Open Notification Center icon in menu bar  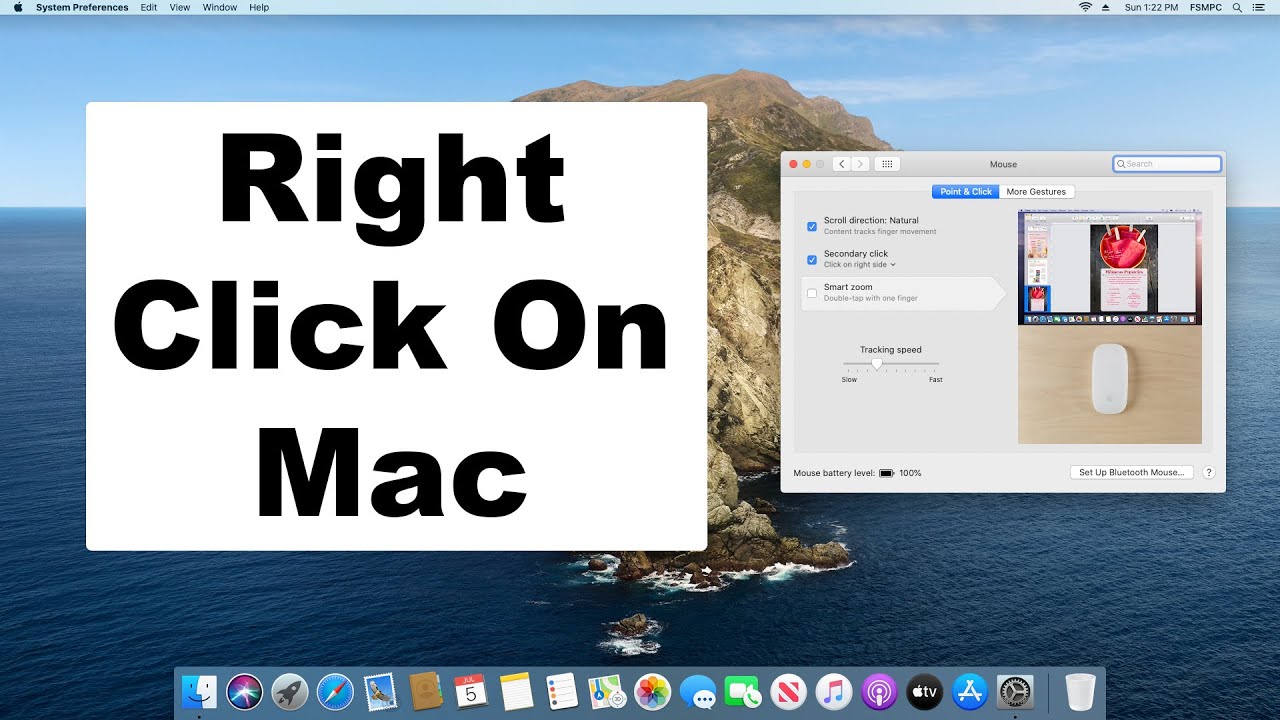[x=1258, y=7]
